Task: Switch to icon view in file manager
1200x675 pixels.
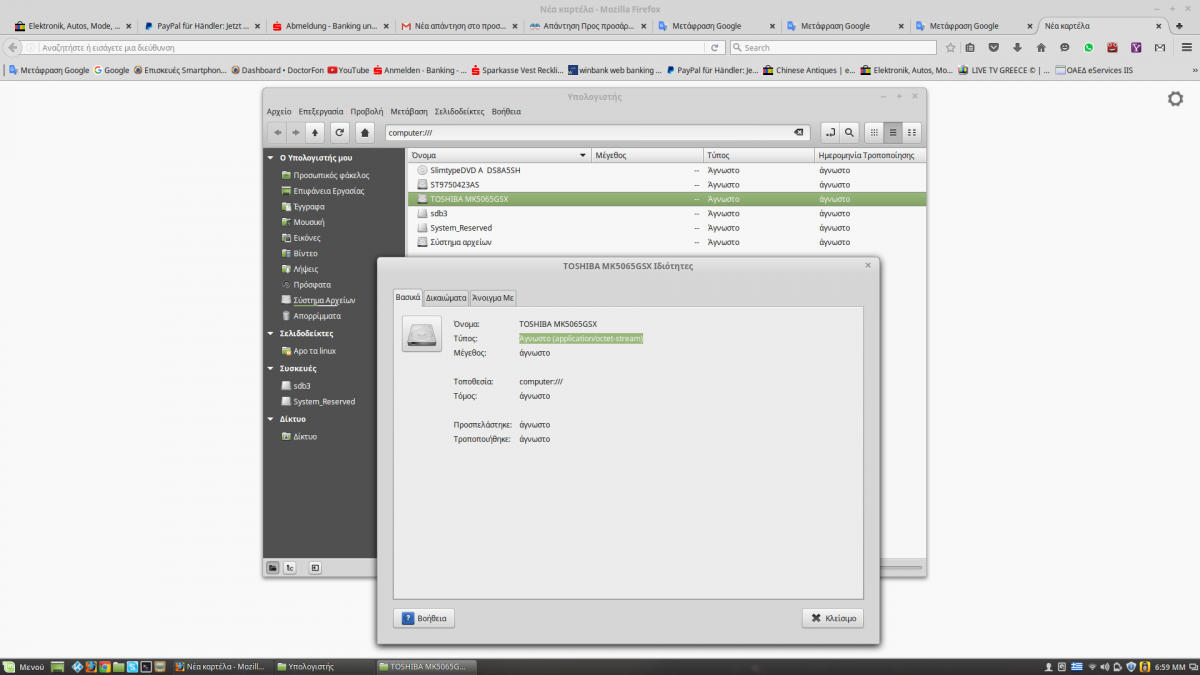Action: point(874,132)
